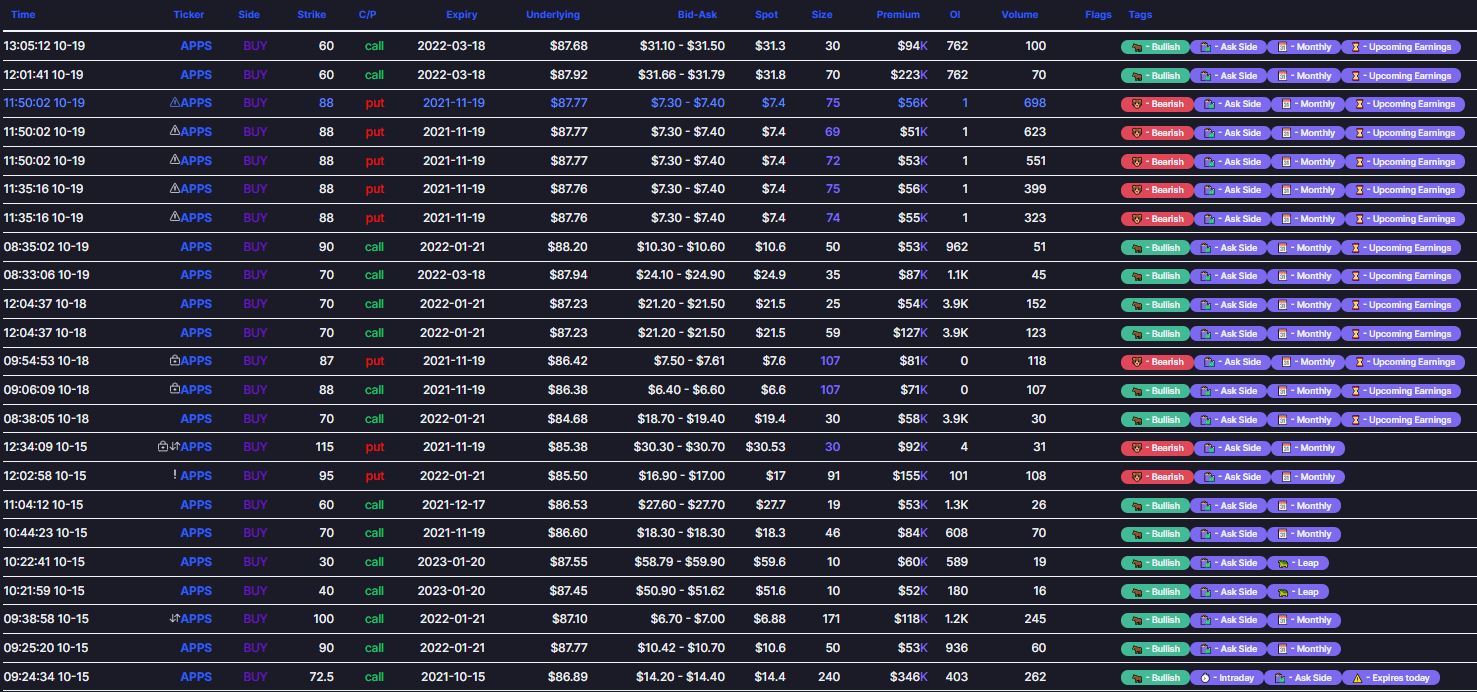Click the Bullish tag in the 09:06:09 row

[x=1155, y=391]
